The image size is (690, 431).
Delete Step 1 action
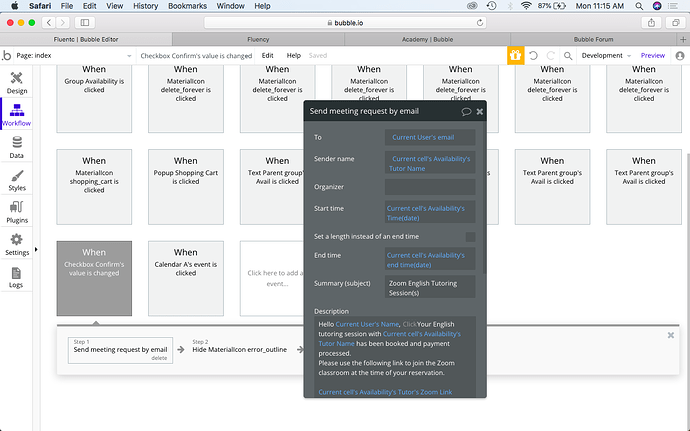click(159, 358)
